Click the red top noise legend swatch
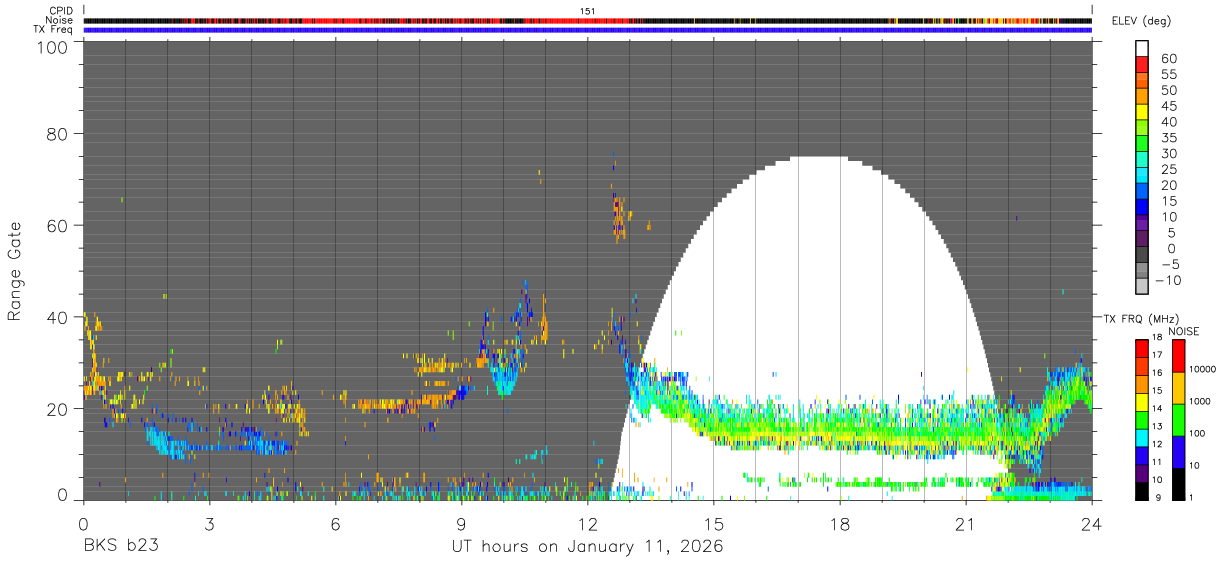The height and width of the screenshot is (567, 1228). (x=1177, y=356)
